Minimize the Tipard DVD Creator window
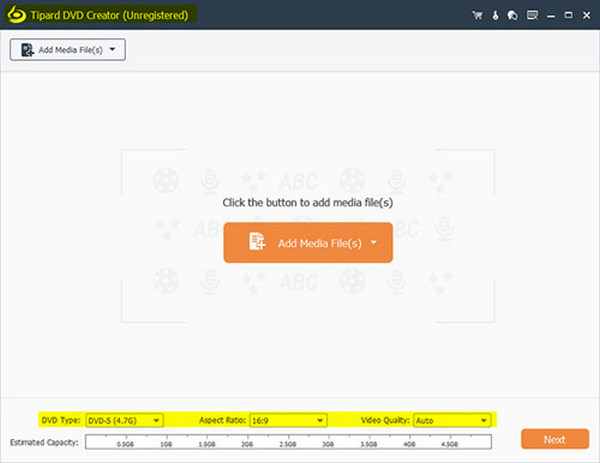 tap(551, 16)
